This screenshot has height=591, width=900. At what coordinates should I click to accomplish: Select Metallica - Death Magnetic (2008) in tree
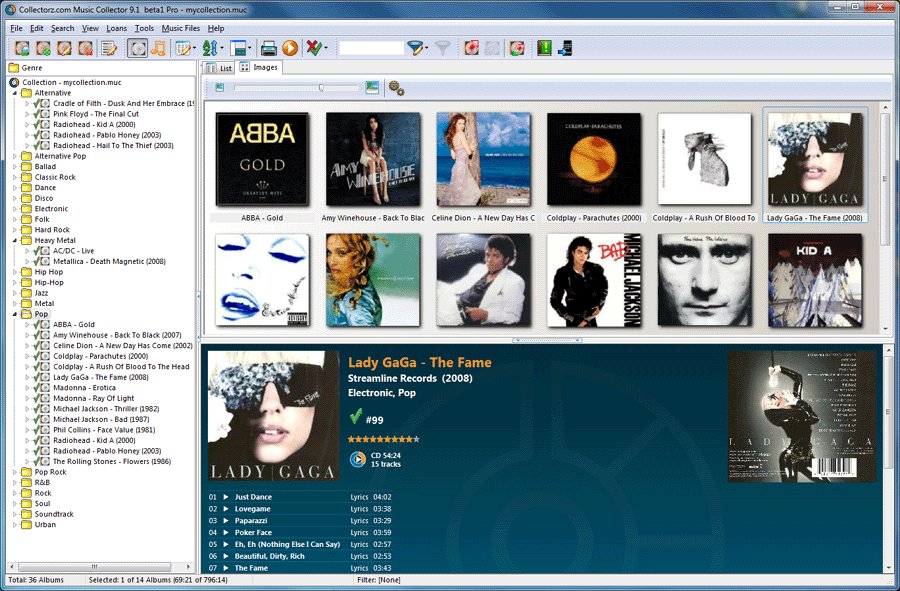109,262
